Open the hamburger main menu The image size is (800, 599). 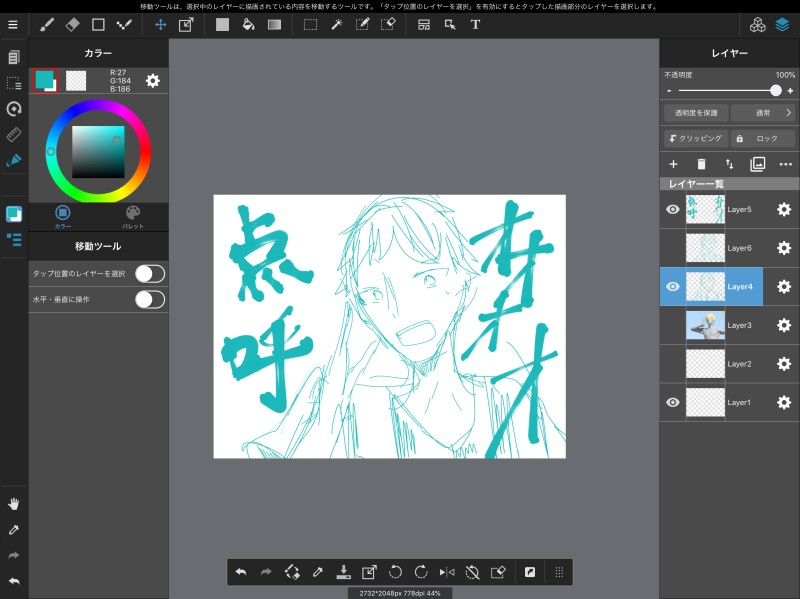click(x=13, y=24)
